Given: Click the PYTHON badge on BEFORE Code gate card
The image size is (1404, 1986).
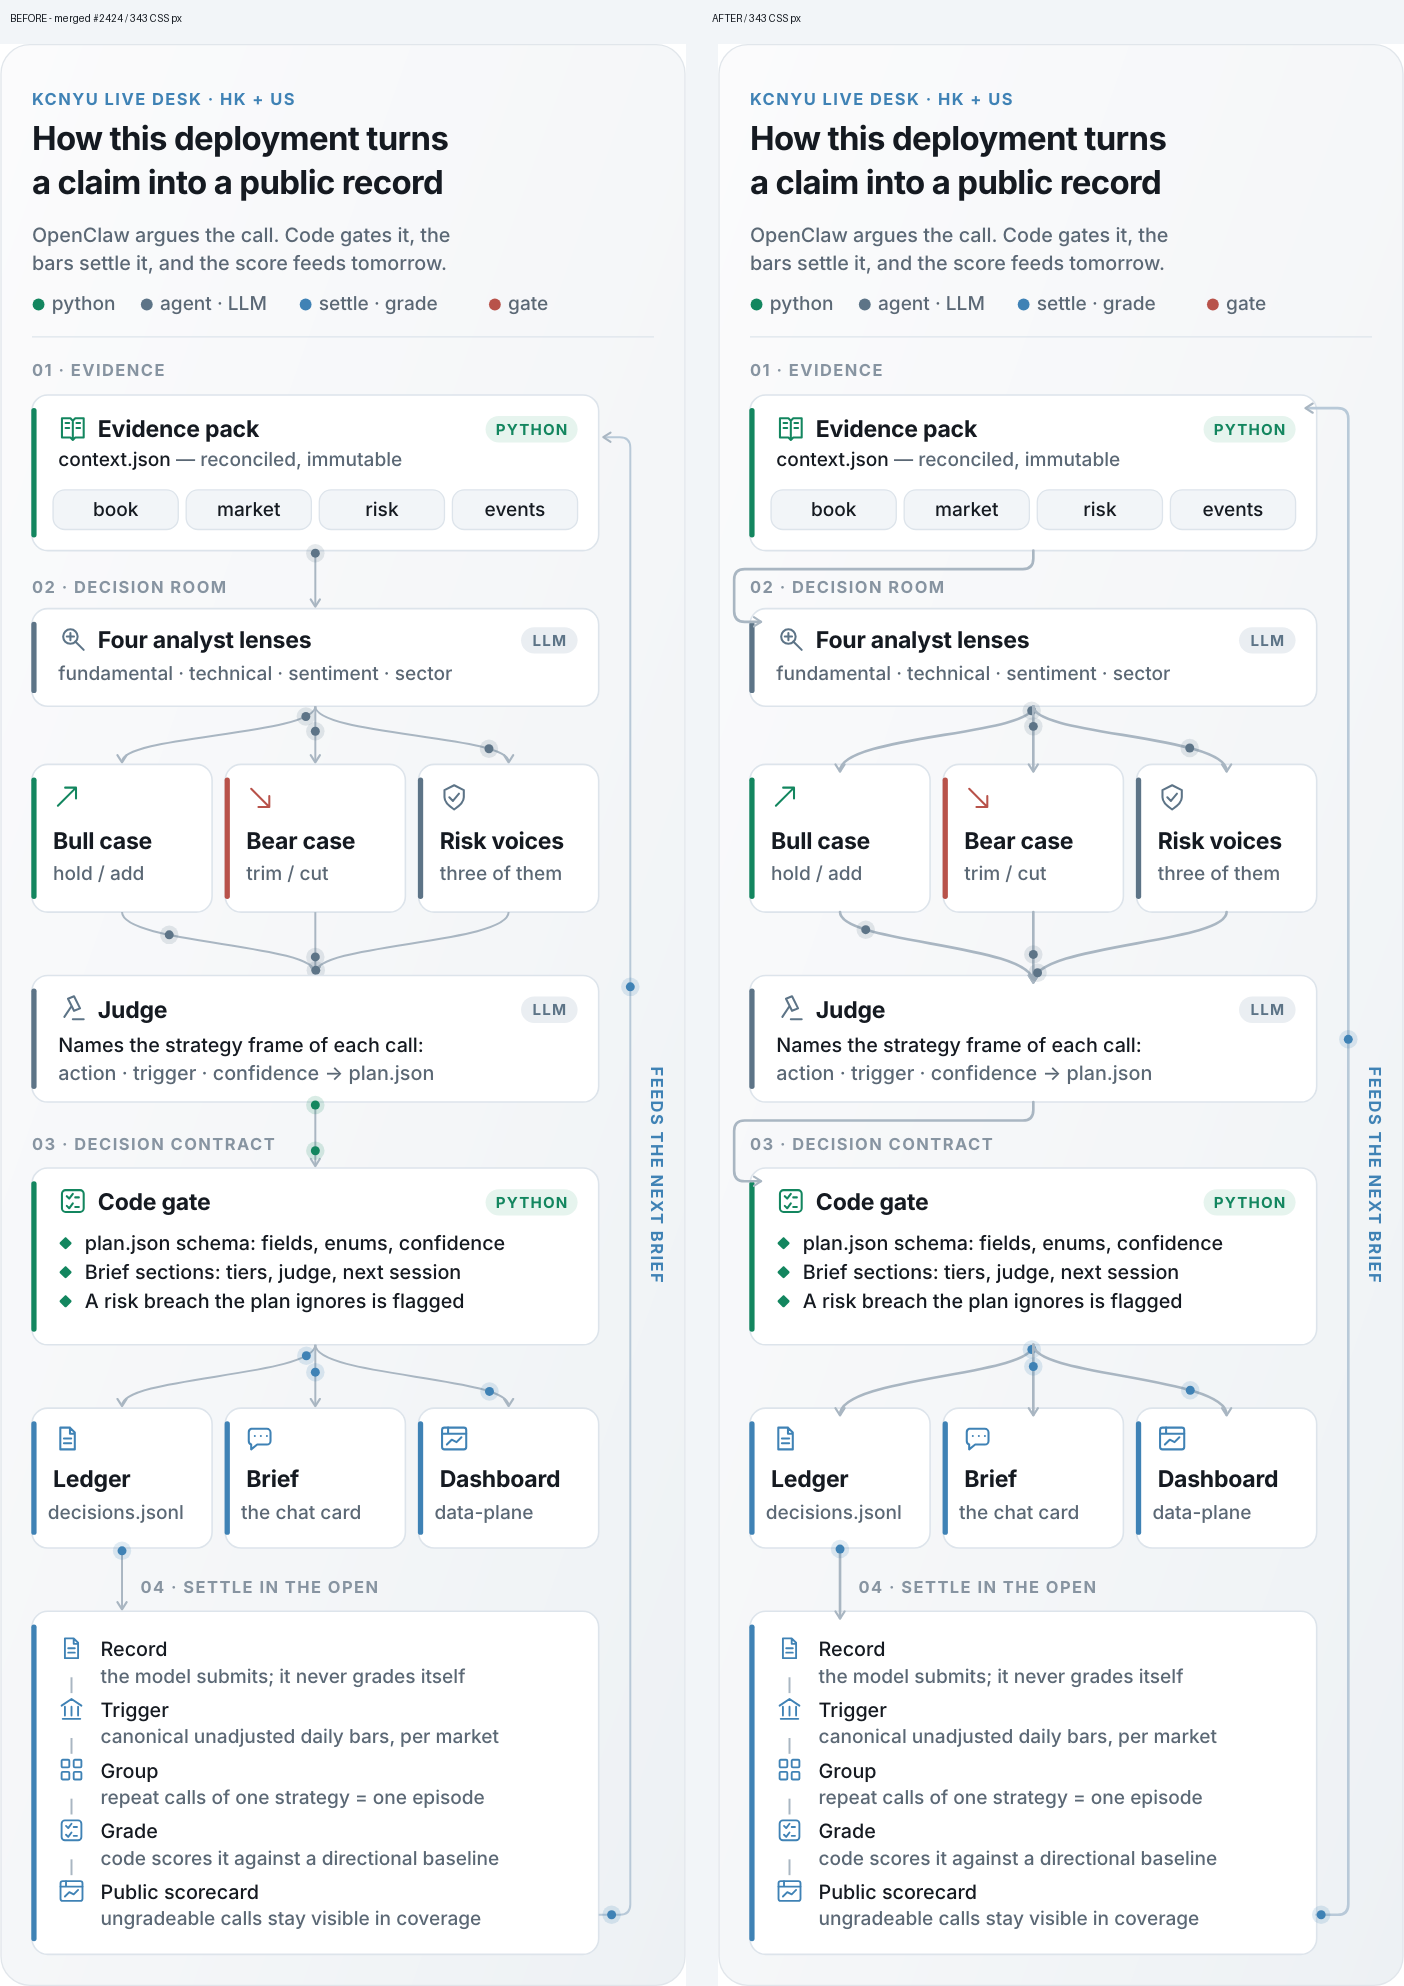Looking at the screenshot, I should tap(531, 1202).
